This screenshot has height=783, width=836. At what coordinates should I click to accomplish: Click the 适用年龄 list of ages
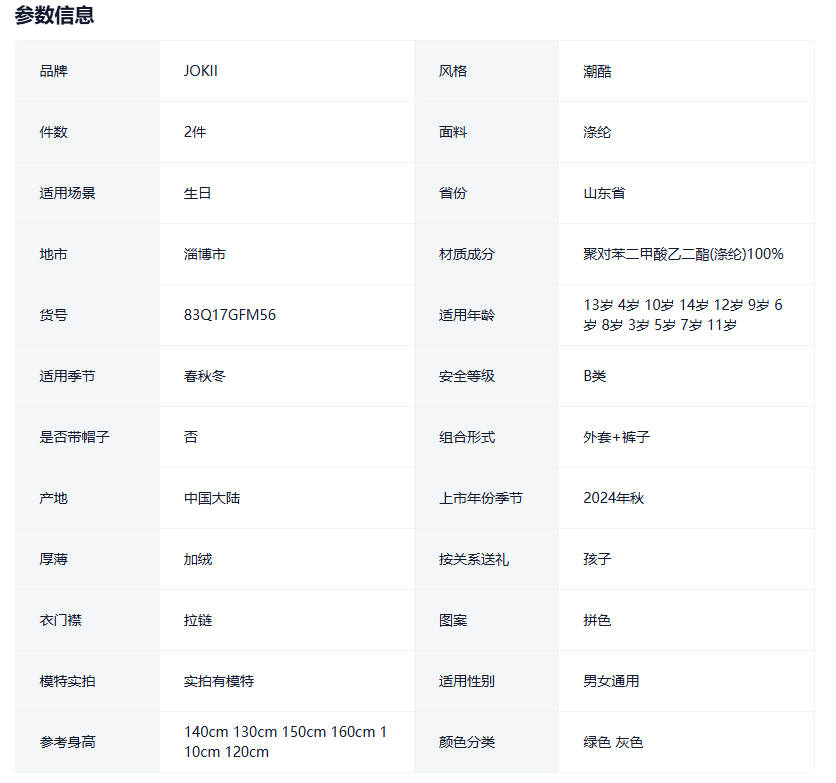click(x=683, y=315)
